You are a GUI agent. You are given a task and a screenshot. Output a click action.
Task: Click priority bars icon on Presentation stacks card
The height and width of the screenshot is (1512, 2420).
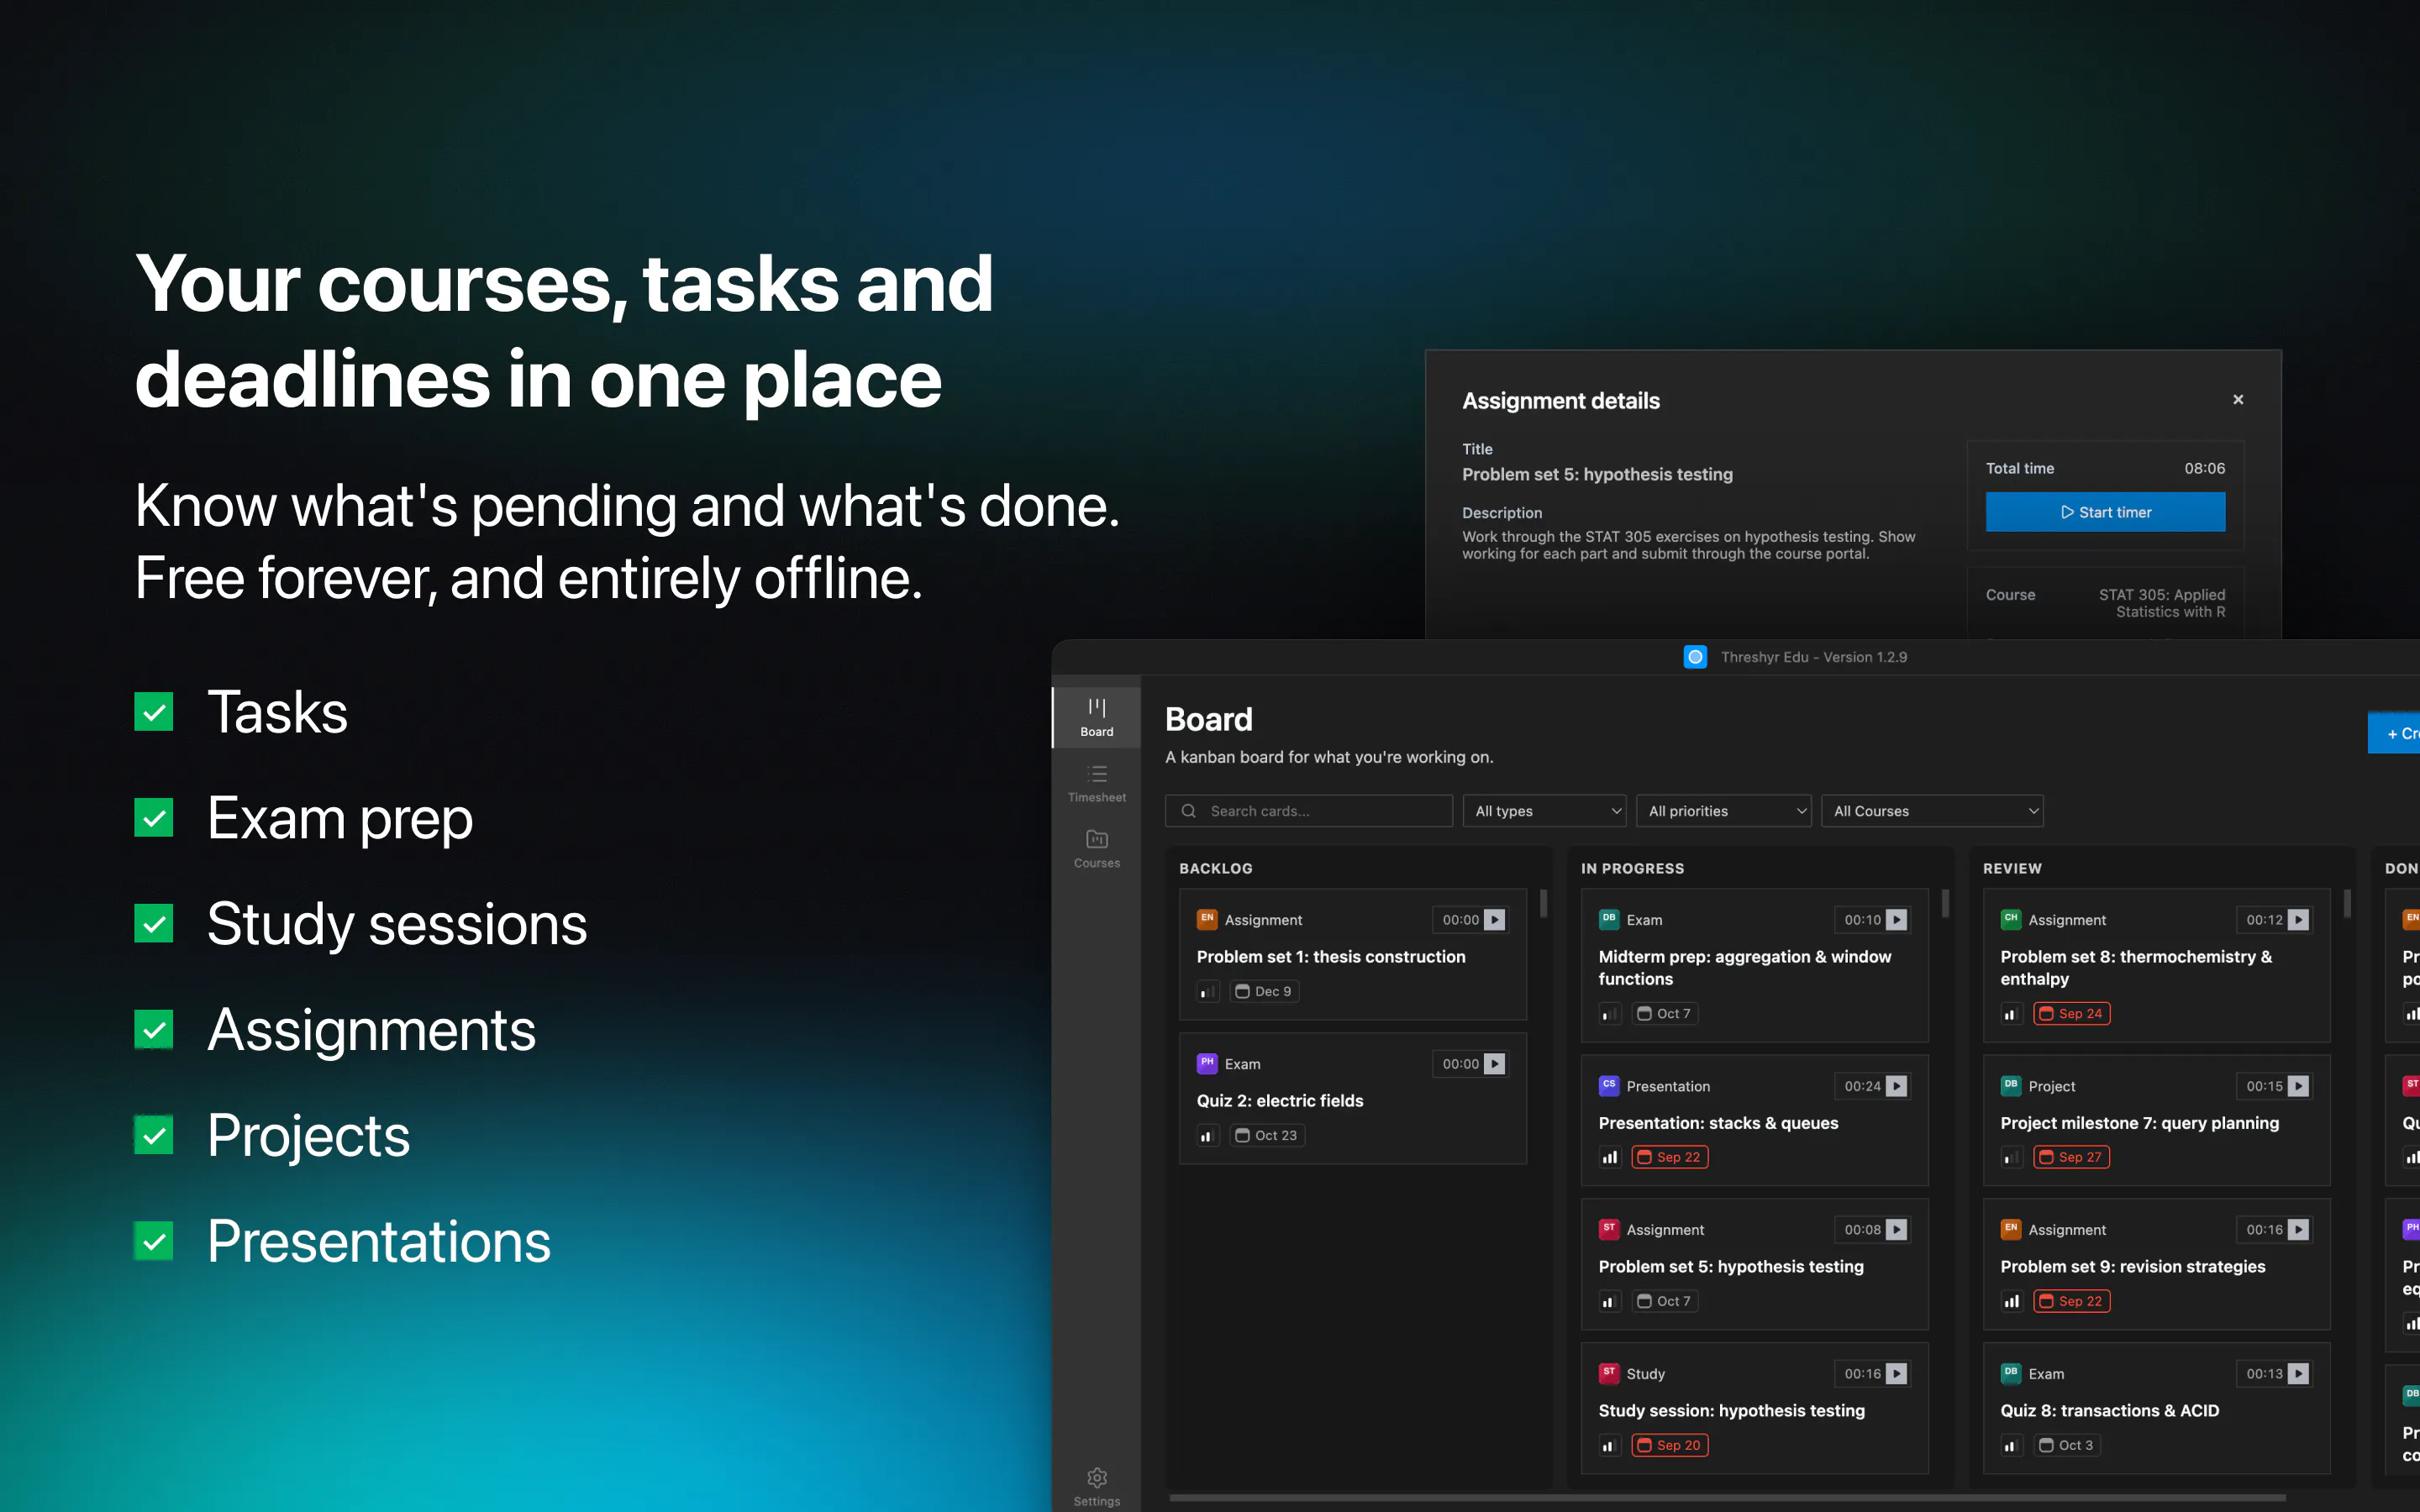(1610, 1158)
